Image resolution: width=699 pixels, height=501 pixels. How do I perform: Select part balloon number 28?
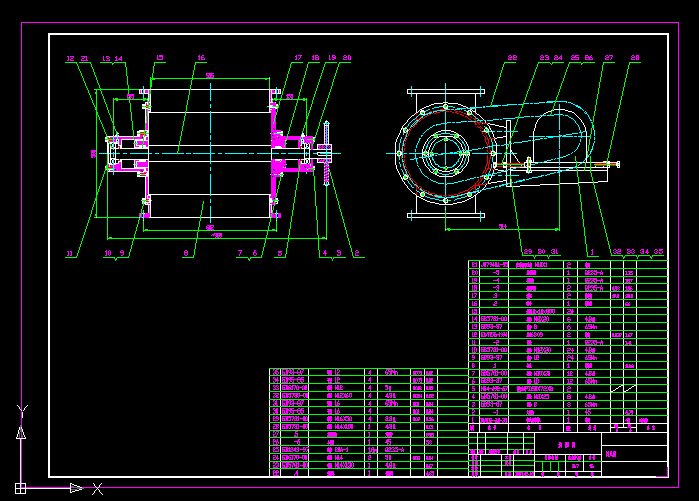tap(635, 58)
